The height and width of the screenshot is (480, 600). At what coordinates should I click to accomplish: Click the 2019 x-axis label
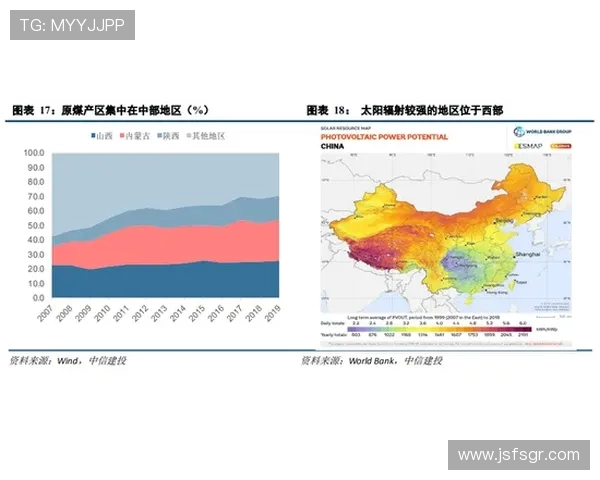pos(272,313)
